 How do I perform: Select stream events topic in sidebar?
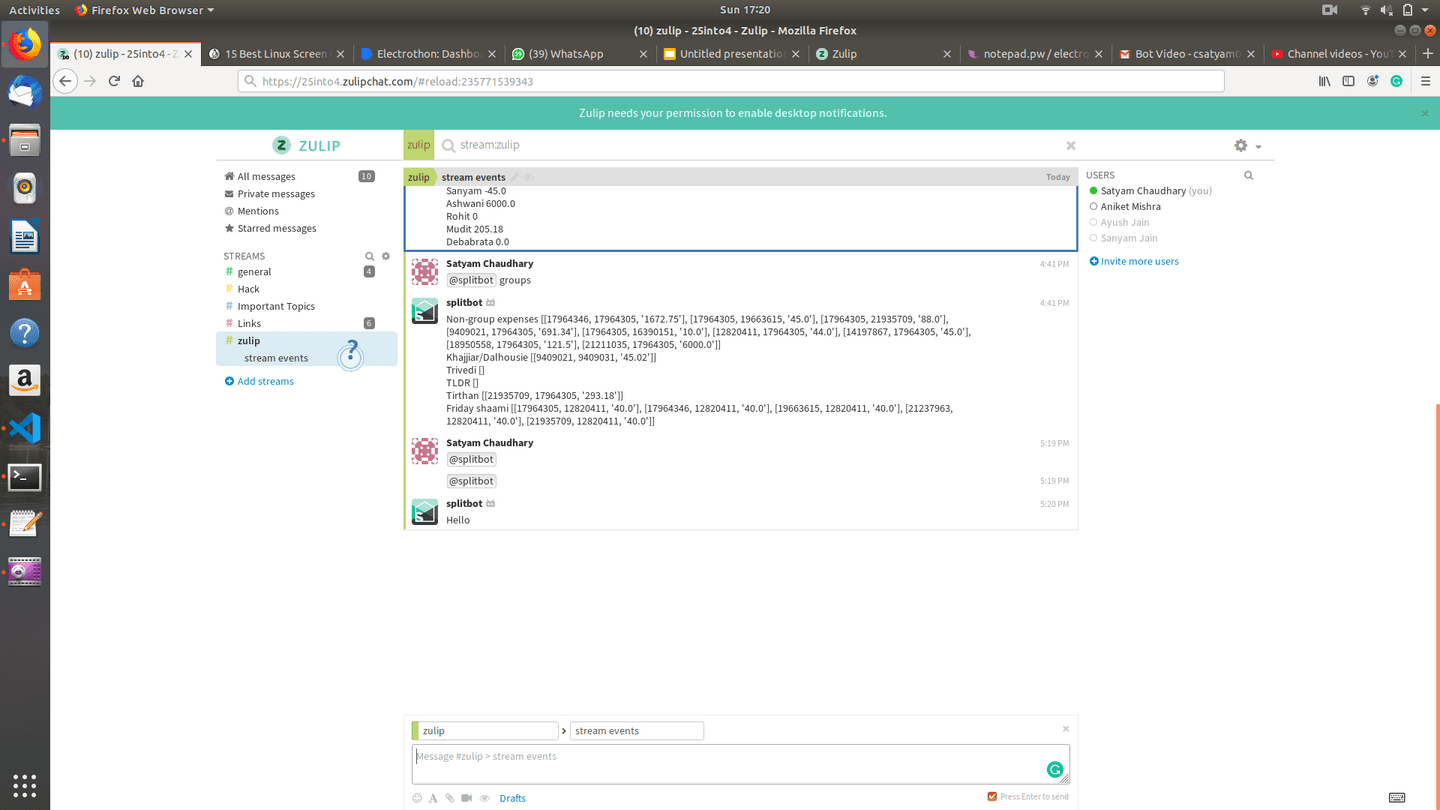coord(276,358)
